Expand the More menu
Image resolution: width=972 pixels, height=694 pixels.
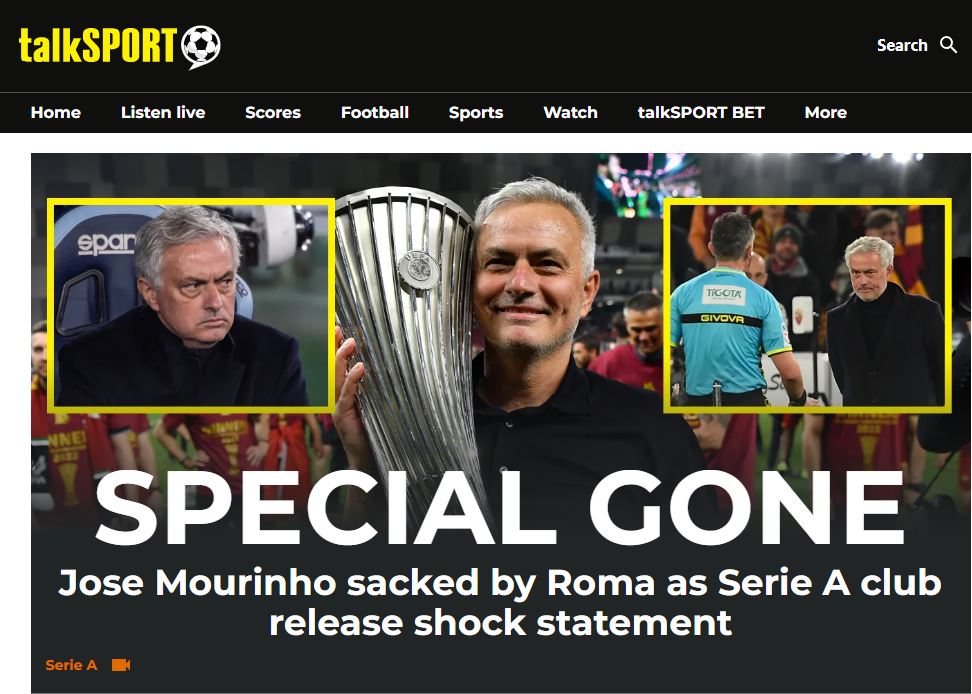(826, 112)
